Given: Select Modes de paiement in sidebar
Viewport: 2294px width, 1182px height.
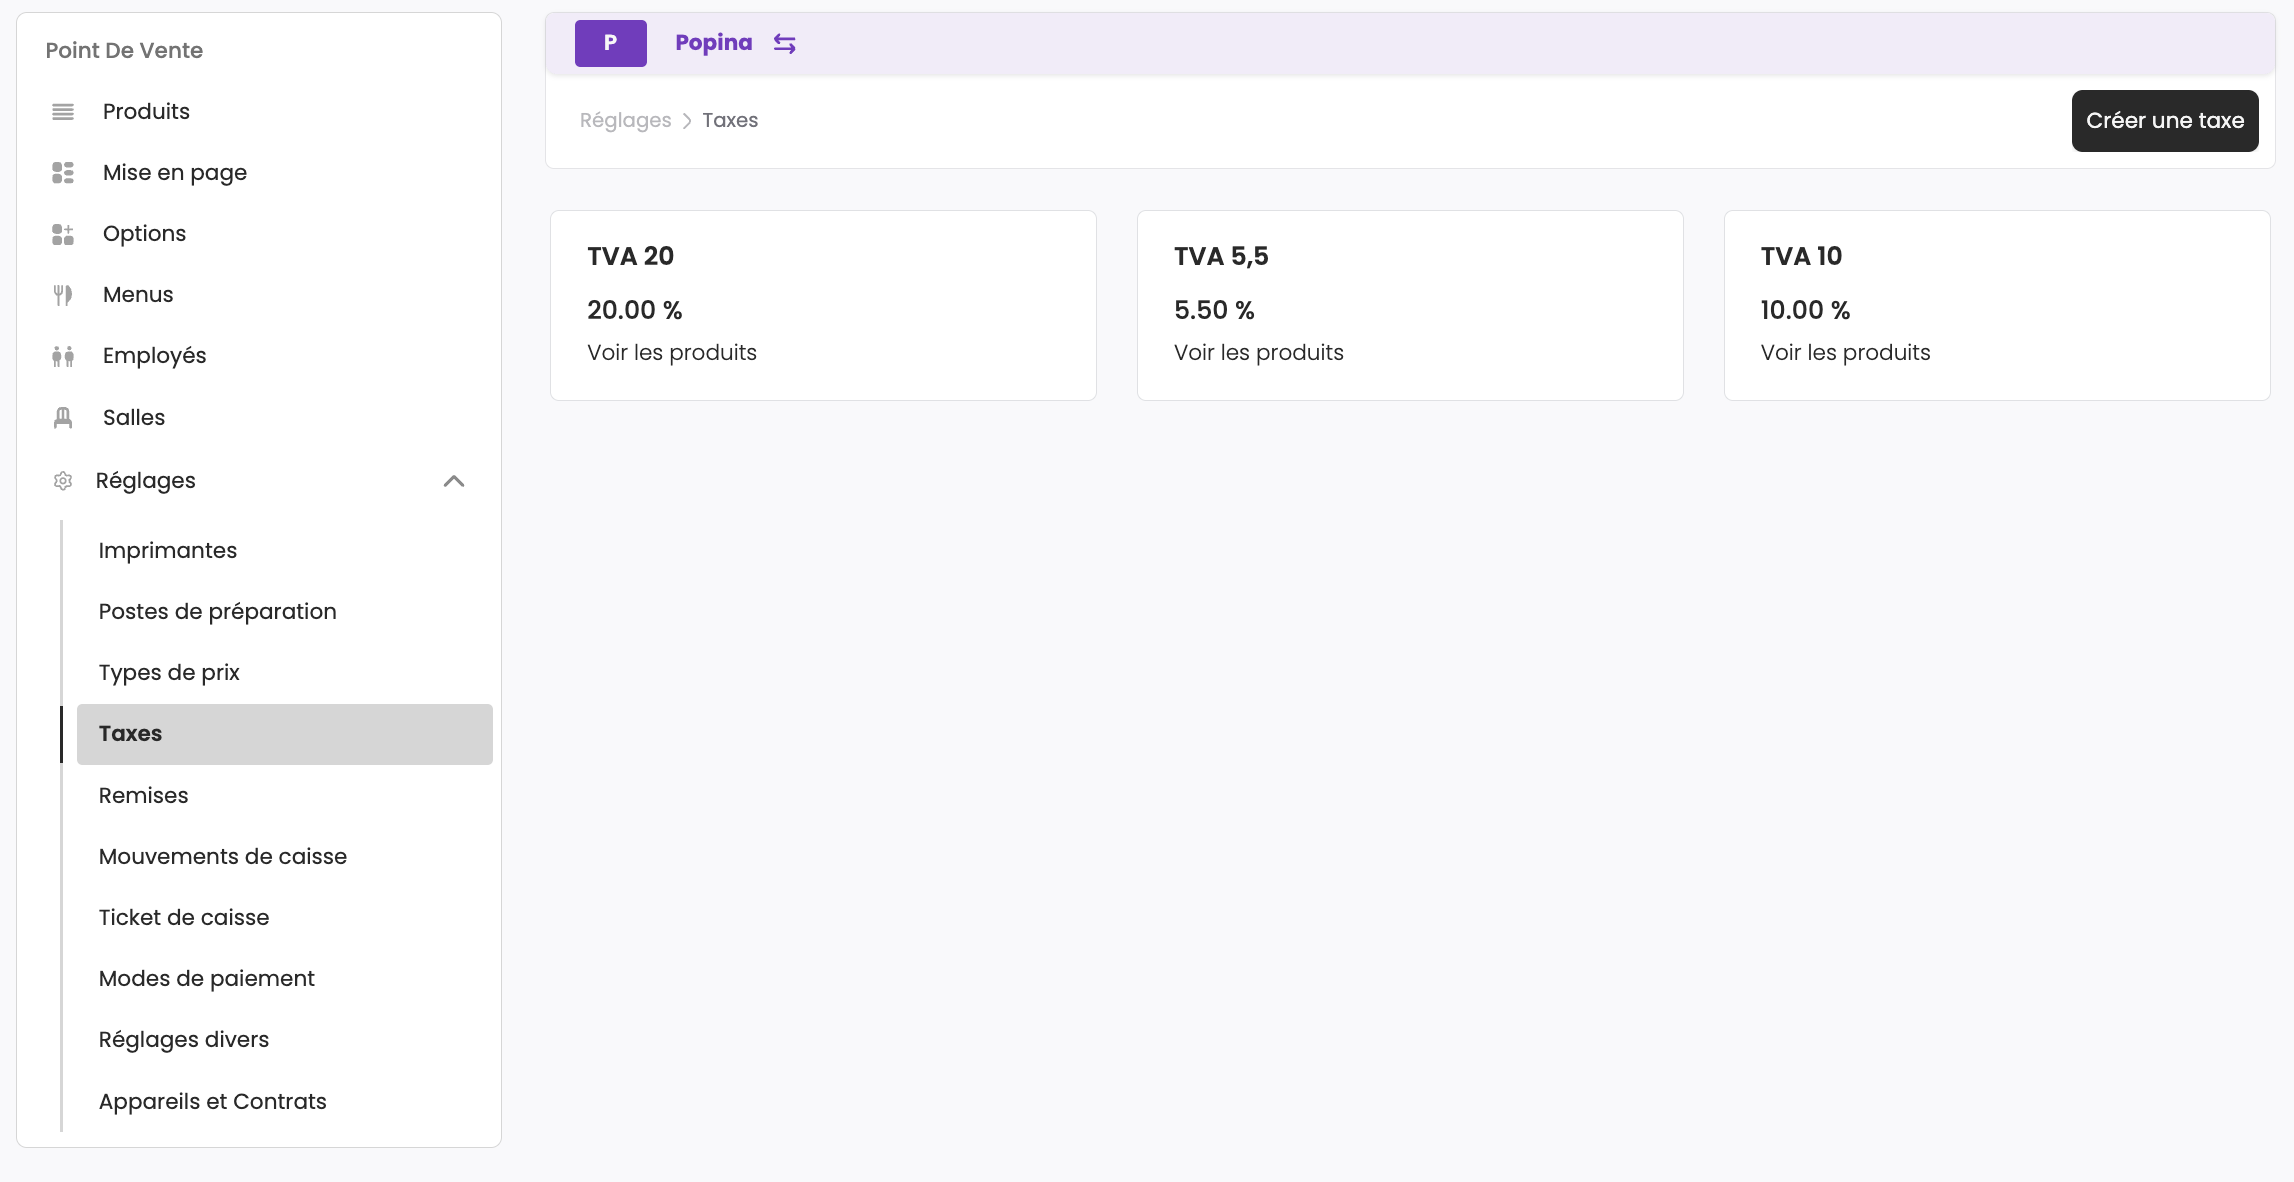Looking at the screenshot, I should 207,979.
